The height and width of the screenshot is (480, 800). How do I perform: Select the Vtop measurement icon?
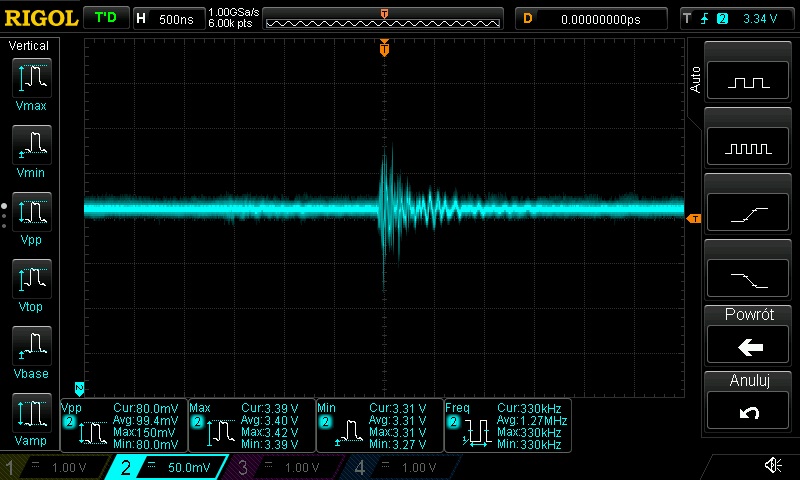tap(32, 279)
